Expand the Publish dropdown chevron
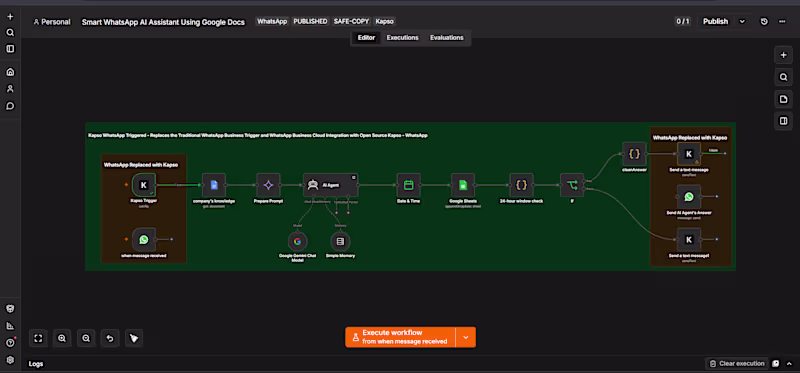 pyautogui.click(x=742, y=21)
